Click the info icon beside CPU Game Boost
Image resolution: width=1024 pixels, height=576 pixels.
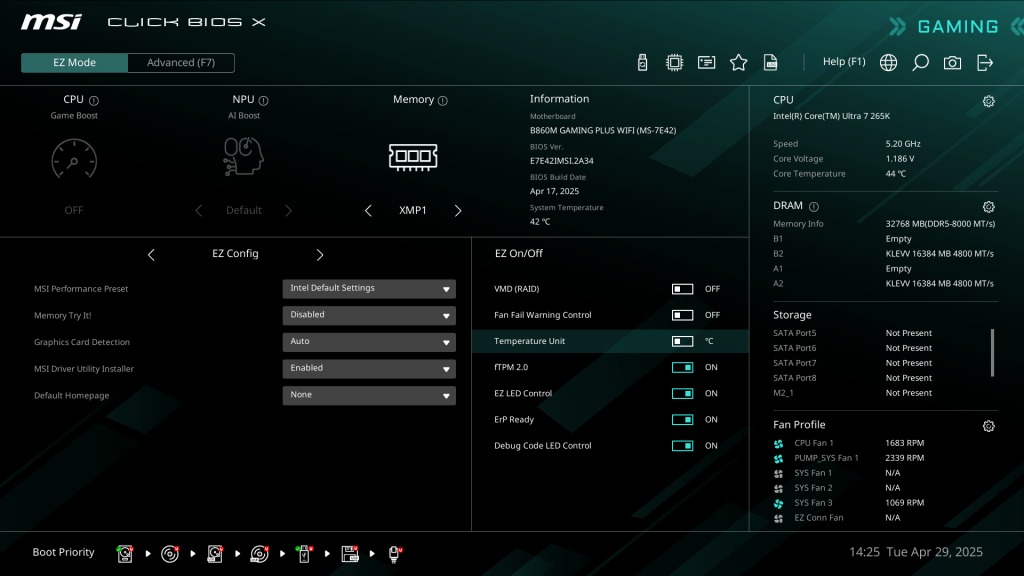click(x=94, y=101)
